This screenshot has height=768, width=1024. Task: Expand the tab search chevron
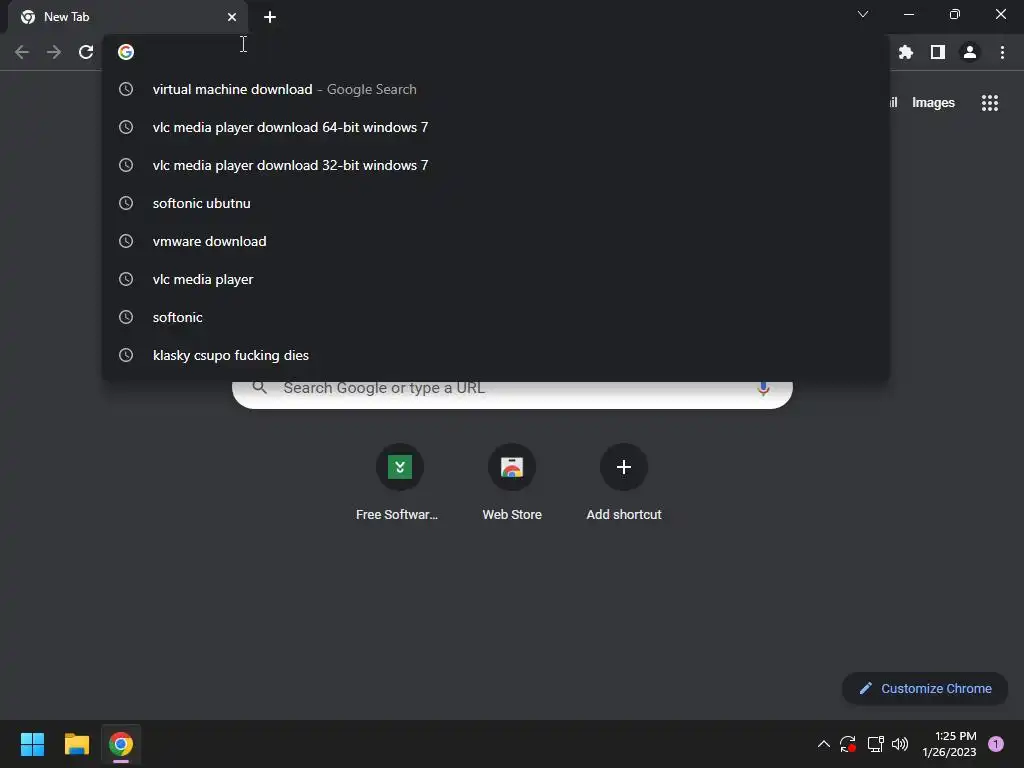pos(863,14)
